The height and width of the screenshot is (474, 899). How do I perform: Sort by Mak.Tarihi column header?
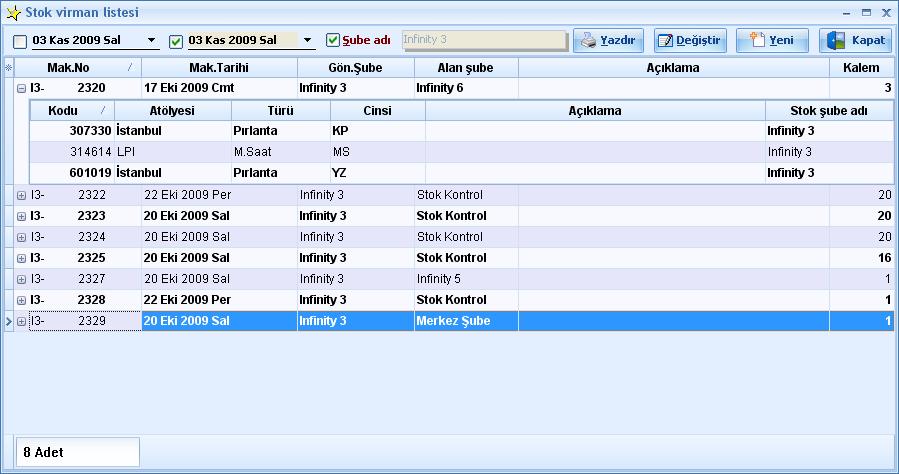(219, 68)
